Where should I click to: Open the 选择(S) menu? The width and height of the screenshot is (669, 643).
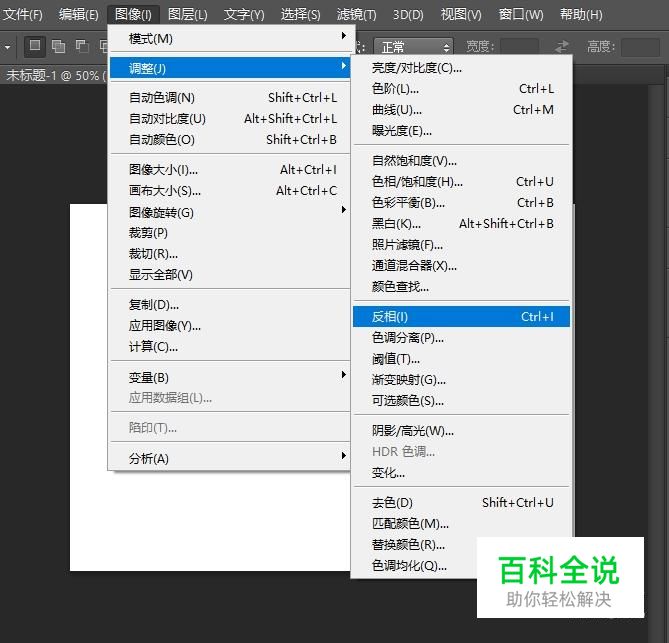(x=300, y=15)
